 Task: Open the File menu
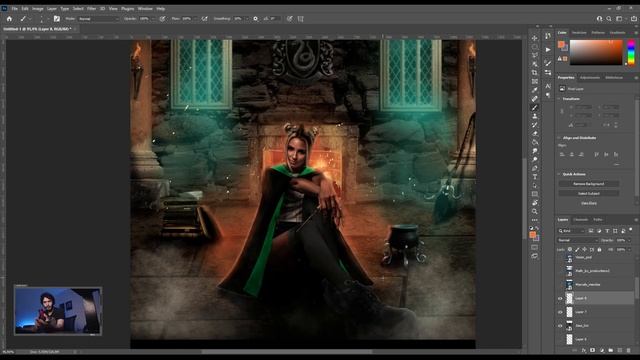coord(15,9)
